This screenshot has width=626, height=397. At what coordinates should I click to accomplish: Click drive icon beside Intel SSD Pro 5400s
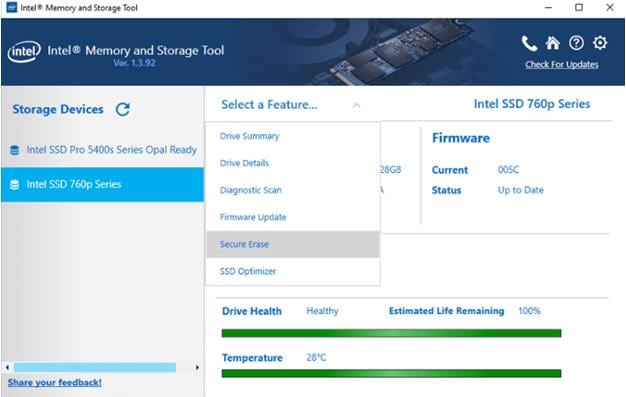click(x=14, y=150)
